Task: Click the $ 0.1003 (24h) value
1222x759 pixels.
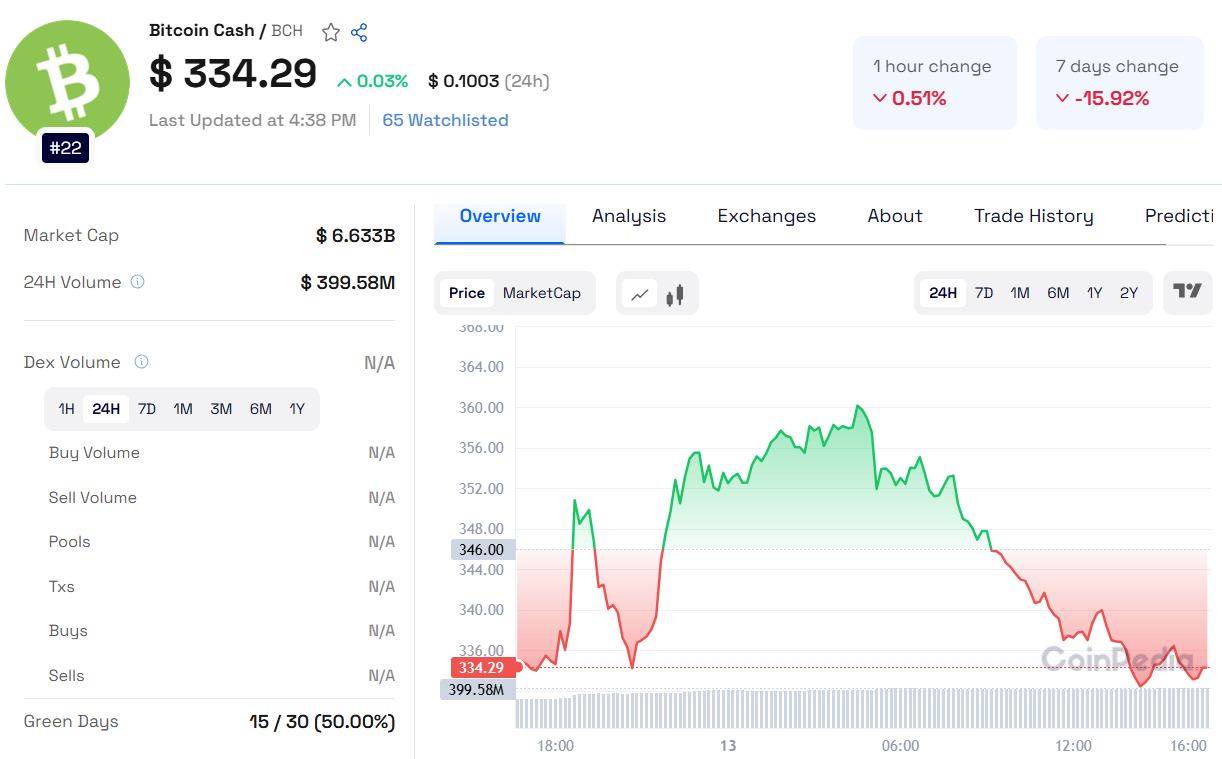Action: pyautogui.click(x=489, y=81)
